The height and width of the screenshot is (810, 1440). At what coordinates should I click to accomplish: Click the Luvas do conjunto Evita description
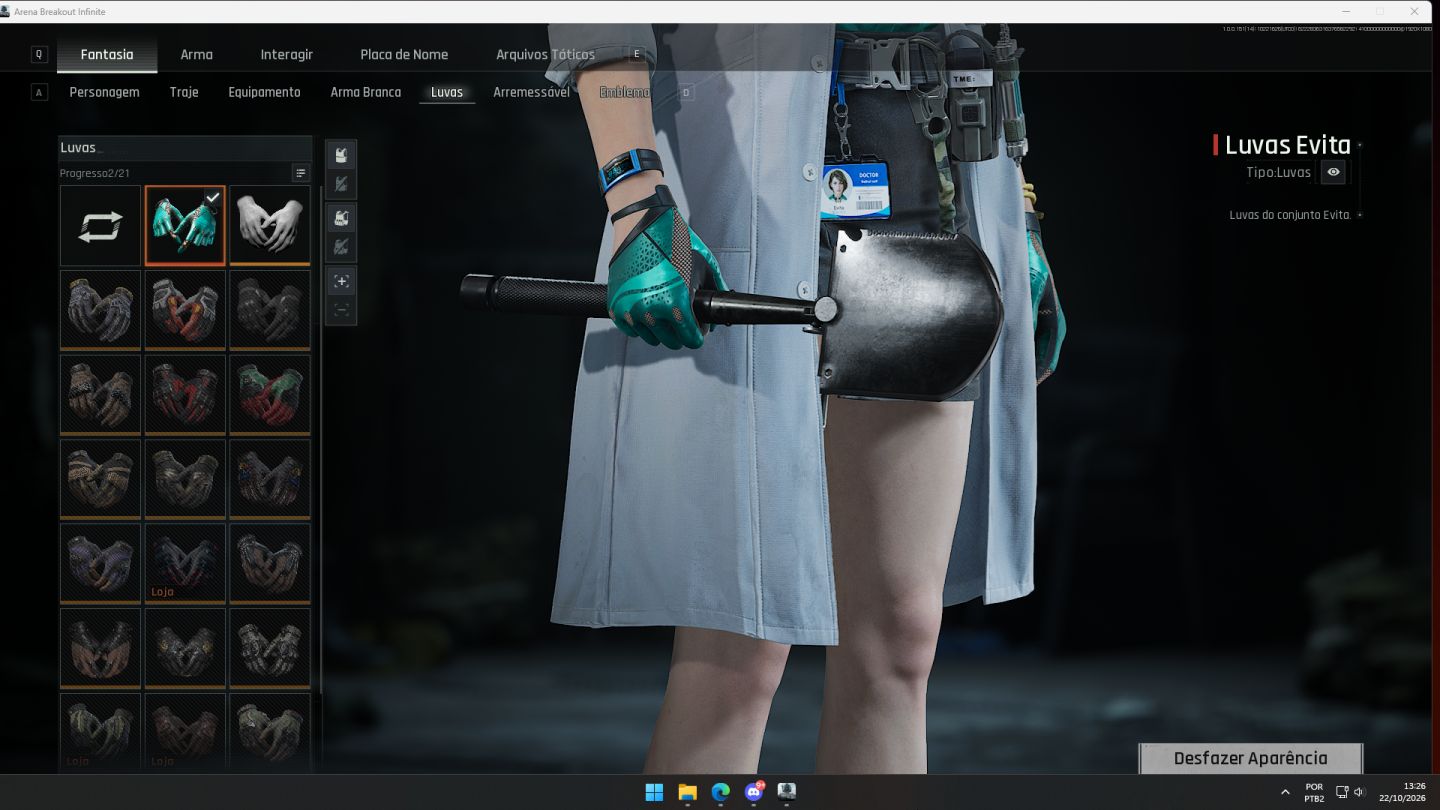1290,215
